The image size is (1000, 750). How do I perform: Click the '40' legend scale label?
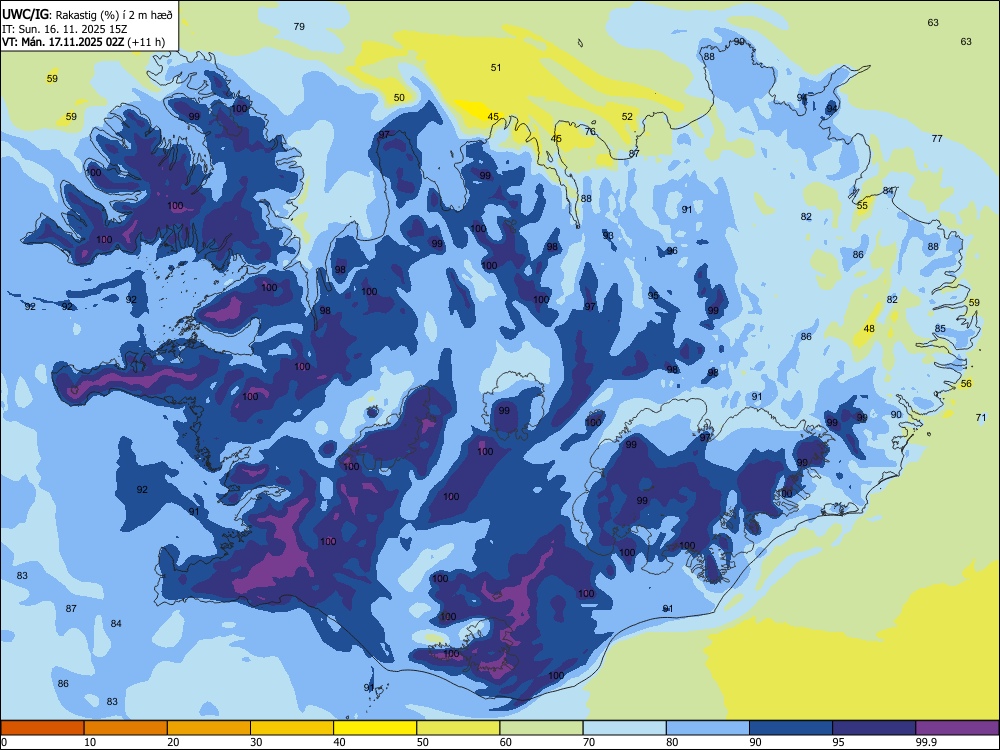(x=339, y=742)
